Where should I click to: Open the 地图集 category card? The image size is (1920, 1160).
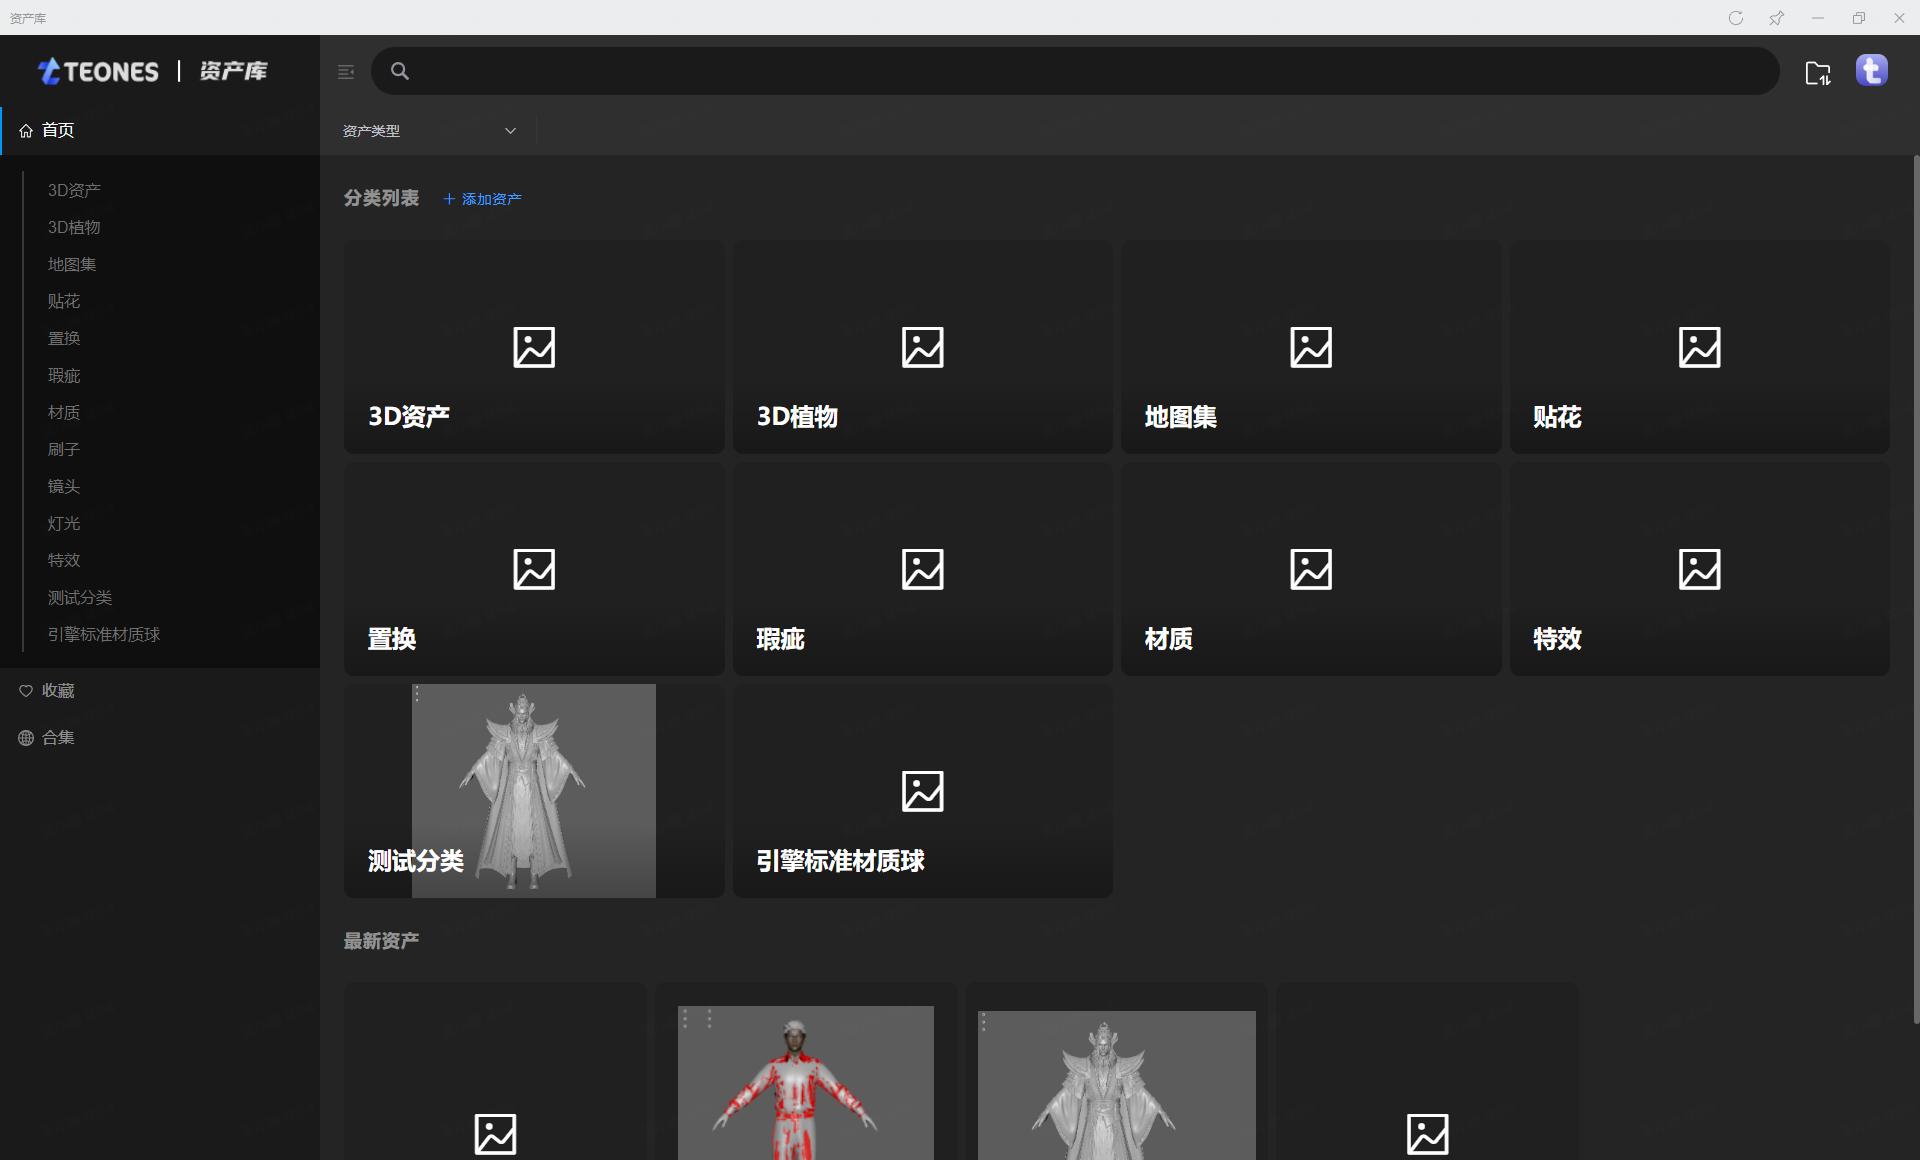[1310, 347]
